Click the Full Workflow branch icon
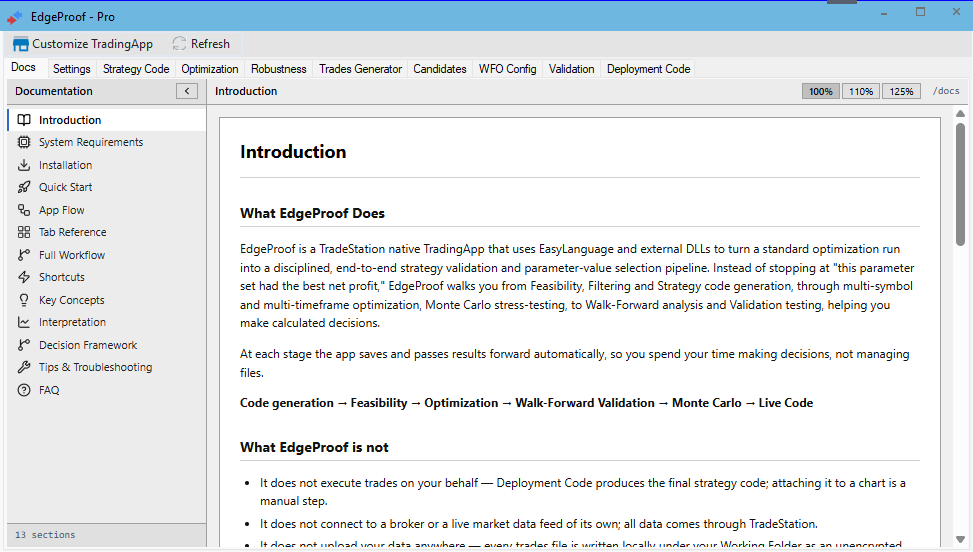This screenshot has height=552, width=973. pyautogui.click(x=24, y=255)
